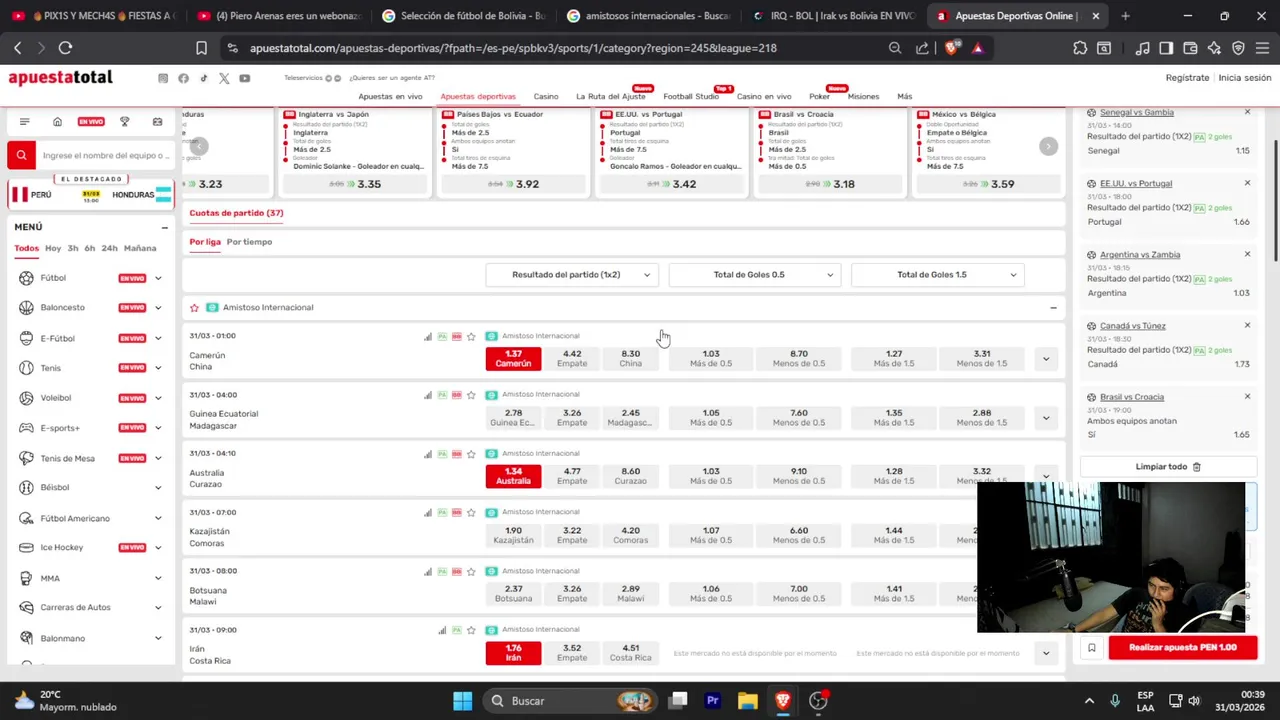Click the trophy icon in sidebar toolbar
This screenshot has width=1280, height=720.
click(x=124, y=122)
